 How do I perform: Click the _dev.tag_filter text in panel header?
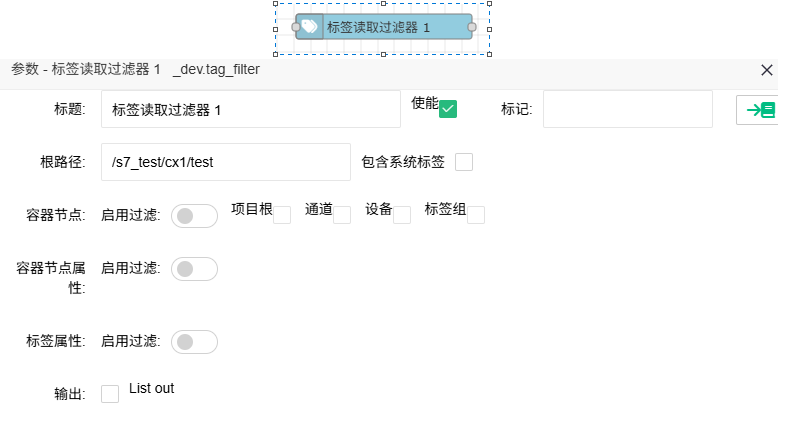click(216, 70)
